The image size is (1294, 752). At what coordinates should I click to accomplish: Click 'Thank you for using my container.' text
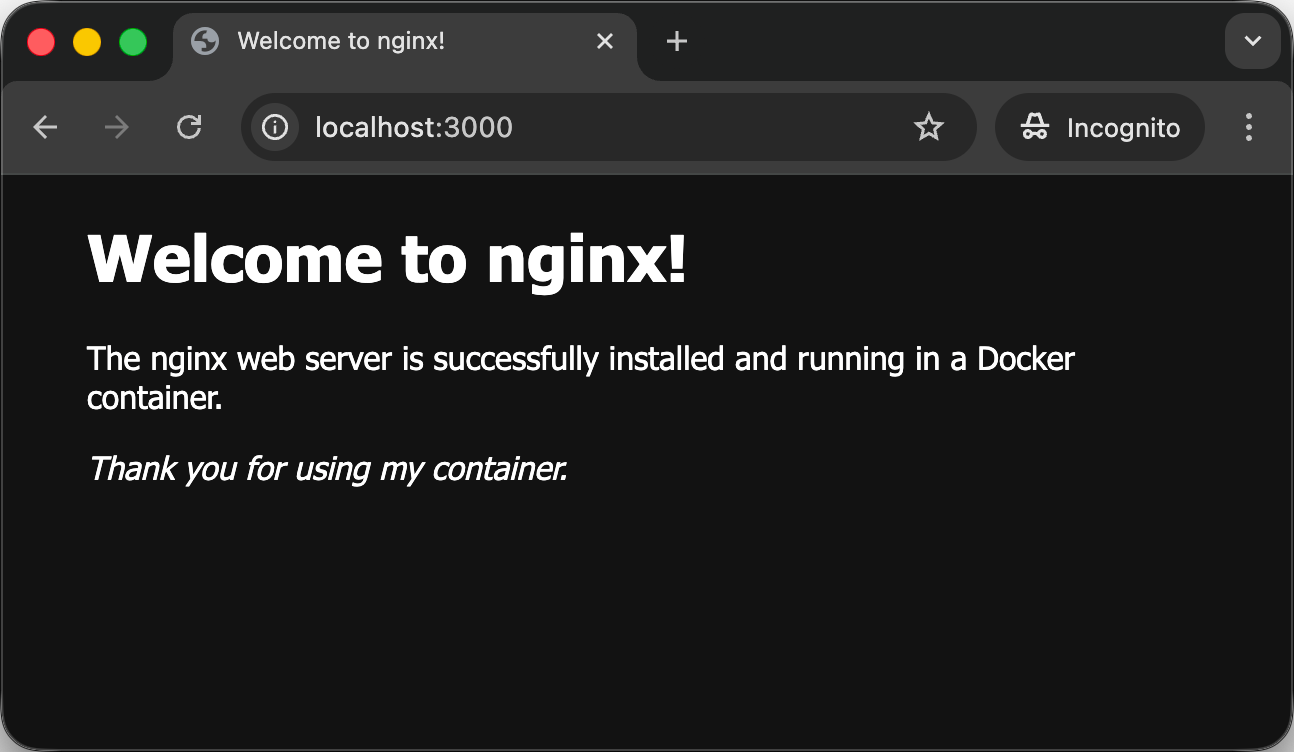(x=328, y=468)
